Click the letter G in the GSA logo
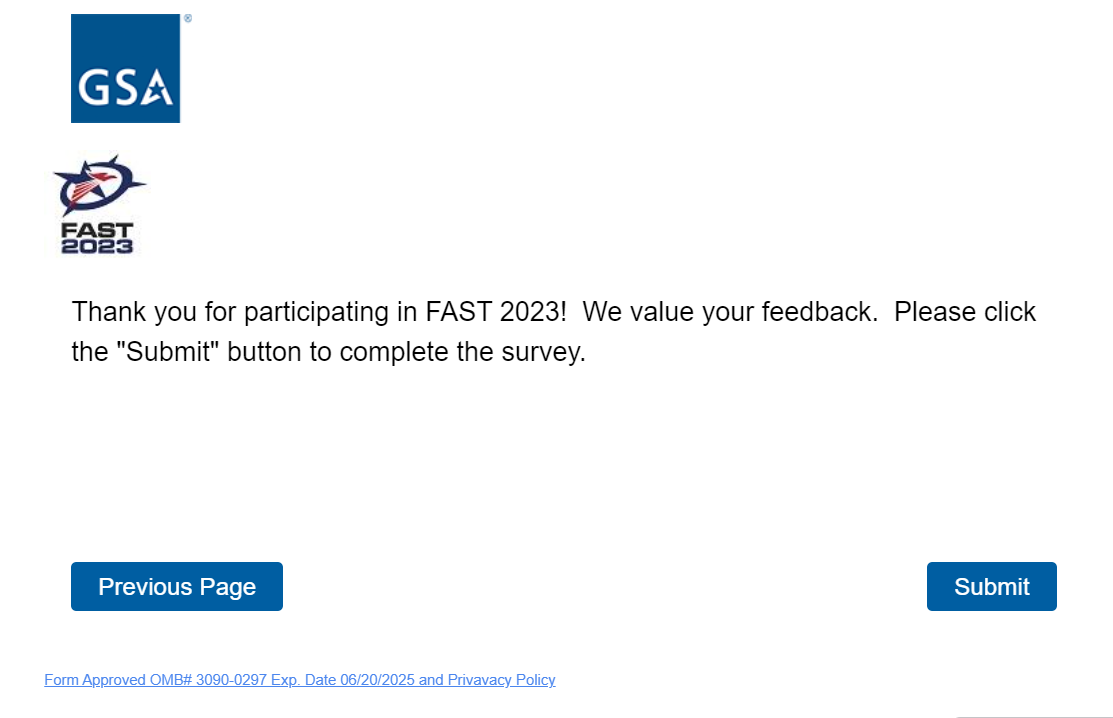Viewport: 1113px width, 718px height. tap(93, 90)
